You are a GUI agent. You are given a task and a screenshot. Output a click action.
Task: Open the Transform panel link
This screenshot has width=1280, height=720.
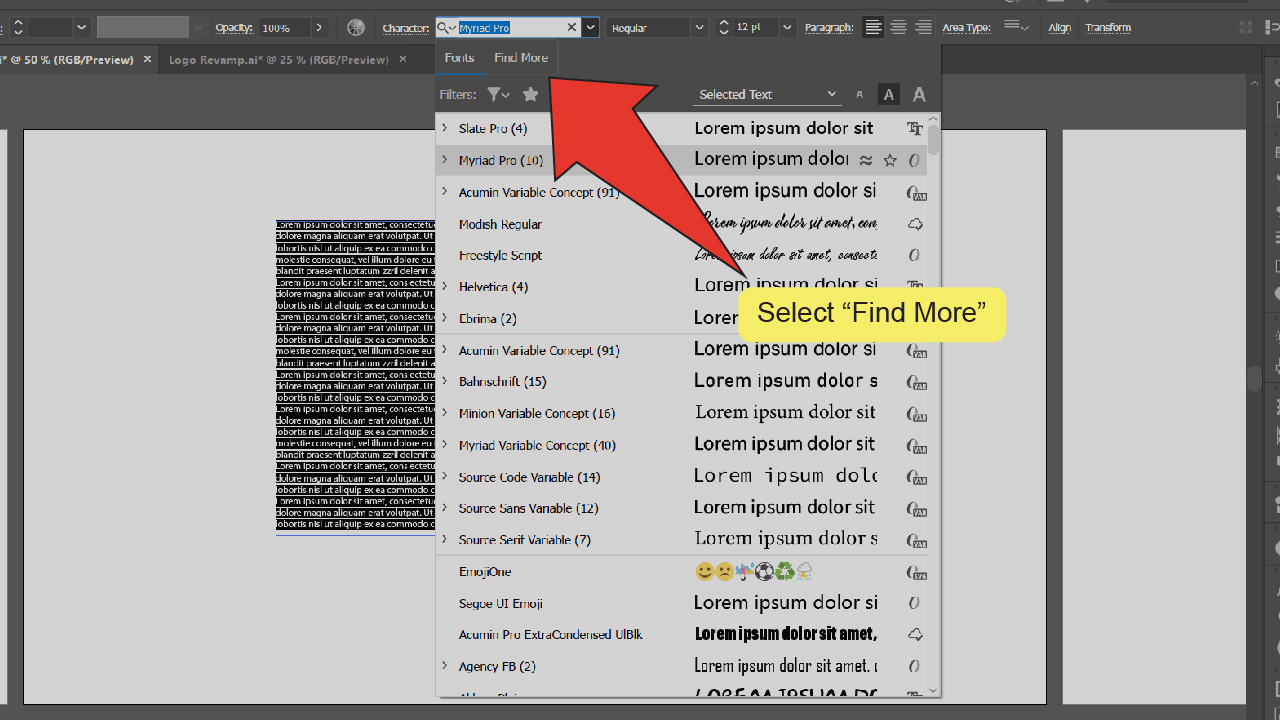point(1108,28)
